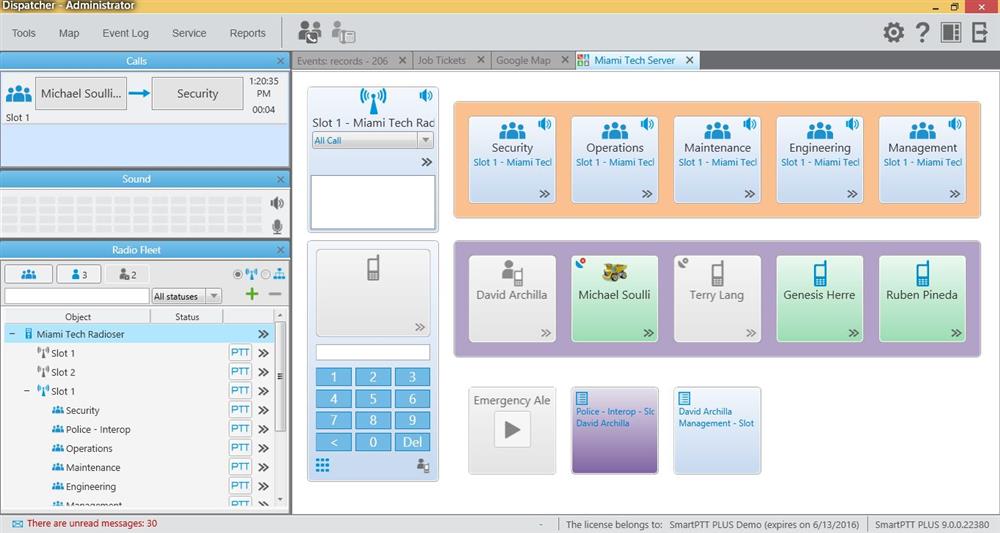Collapse the Miami Tech Radioserver tree node
The image size is (1000, 533).
(12, 334)
